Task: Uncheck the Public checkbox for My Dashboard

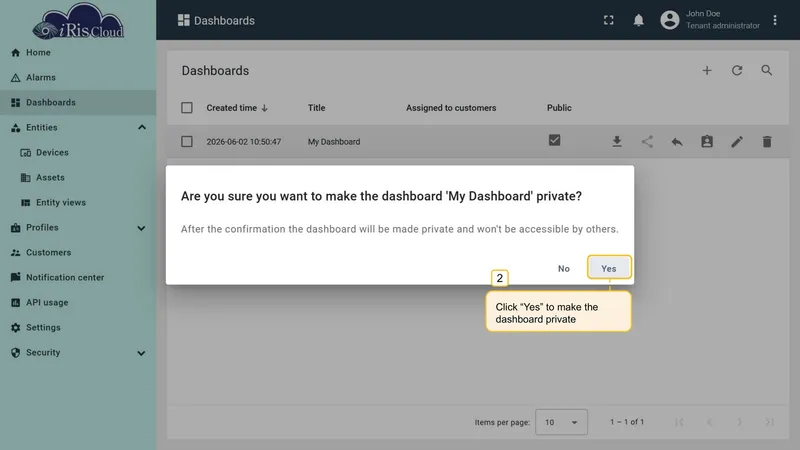Action: point(555,140)
